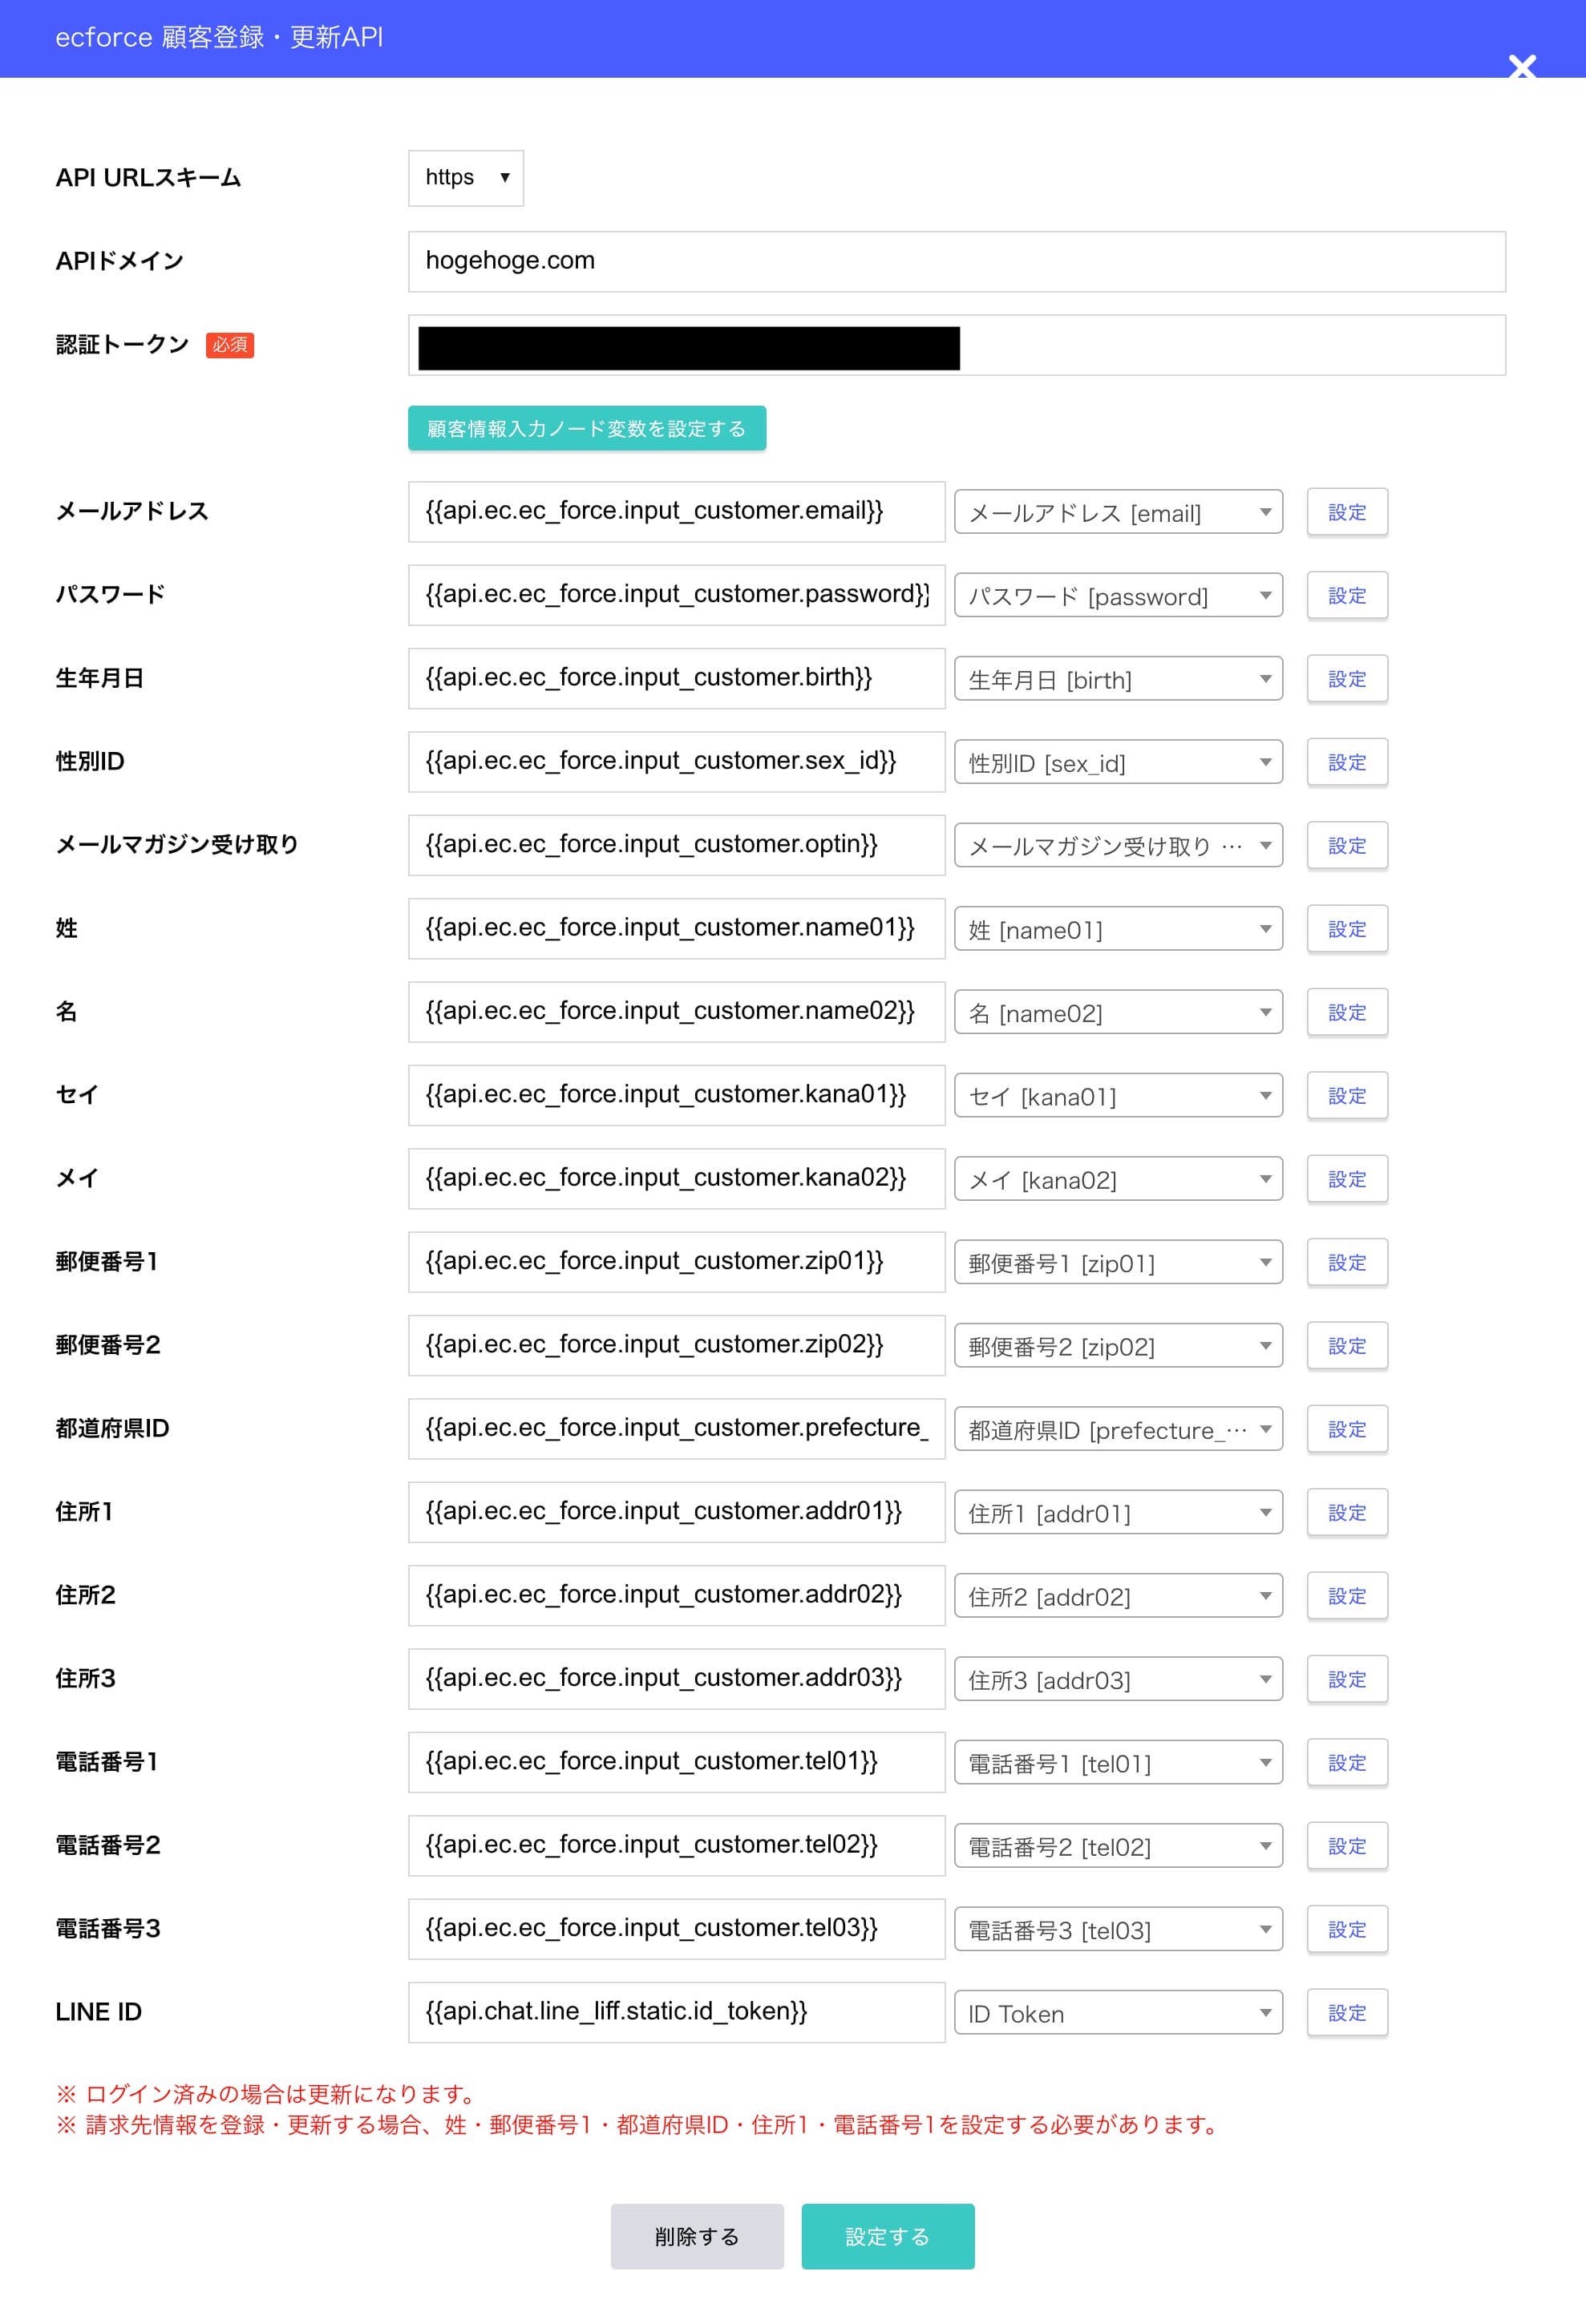Viewport: 1586px width, 2324px height.
Task: Expand the メールマガジン受け取り dropdown
Action: pos(1118,845)
